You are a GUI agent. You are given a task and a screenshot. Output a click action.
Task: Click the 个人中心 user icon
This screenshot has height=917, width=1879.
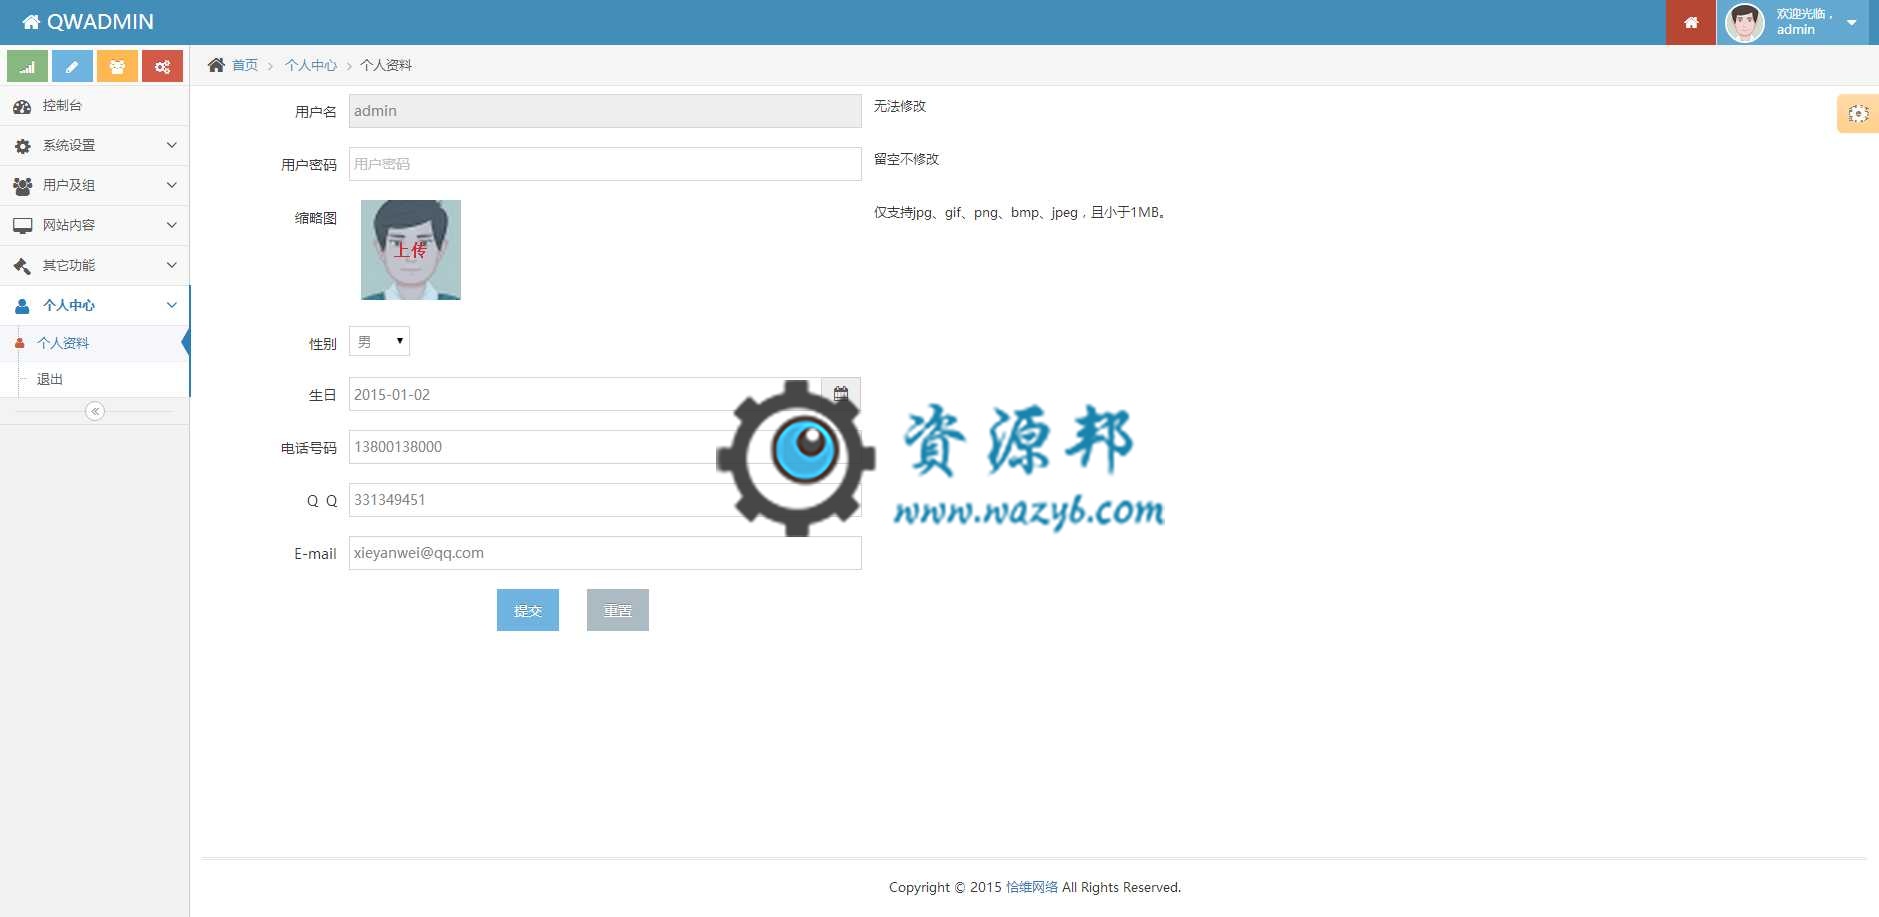click(22, 306)
